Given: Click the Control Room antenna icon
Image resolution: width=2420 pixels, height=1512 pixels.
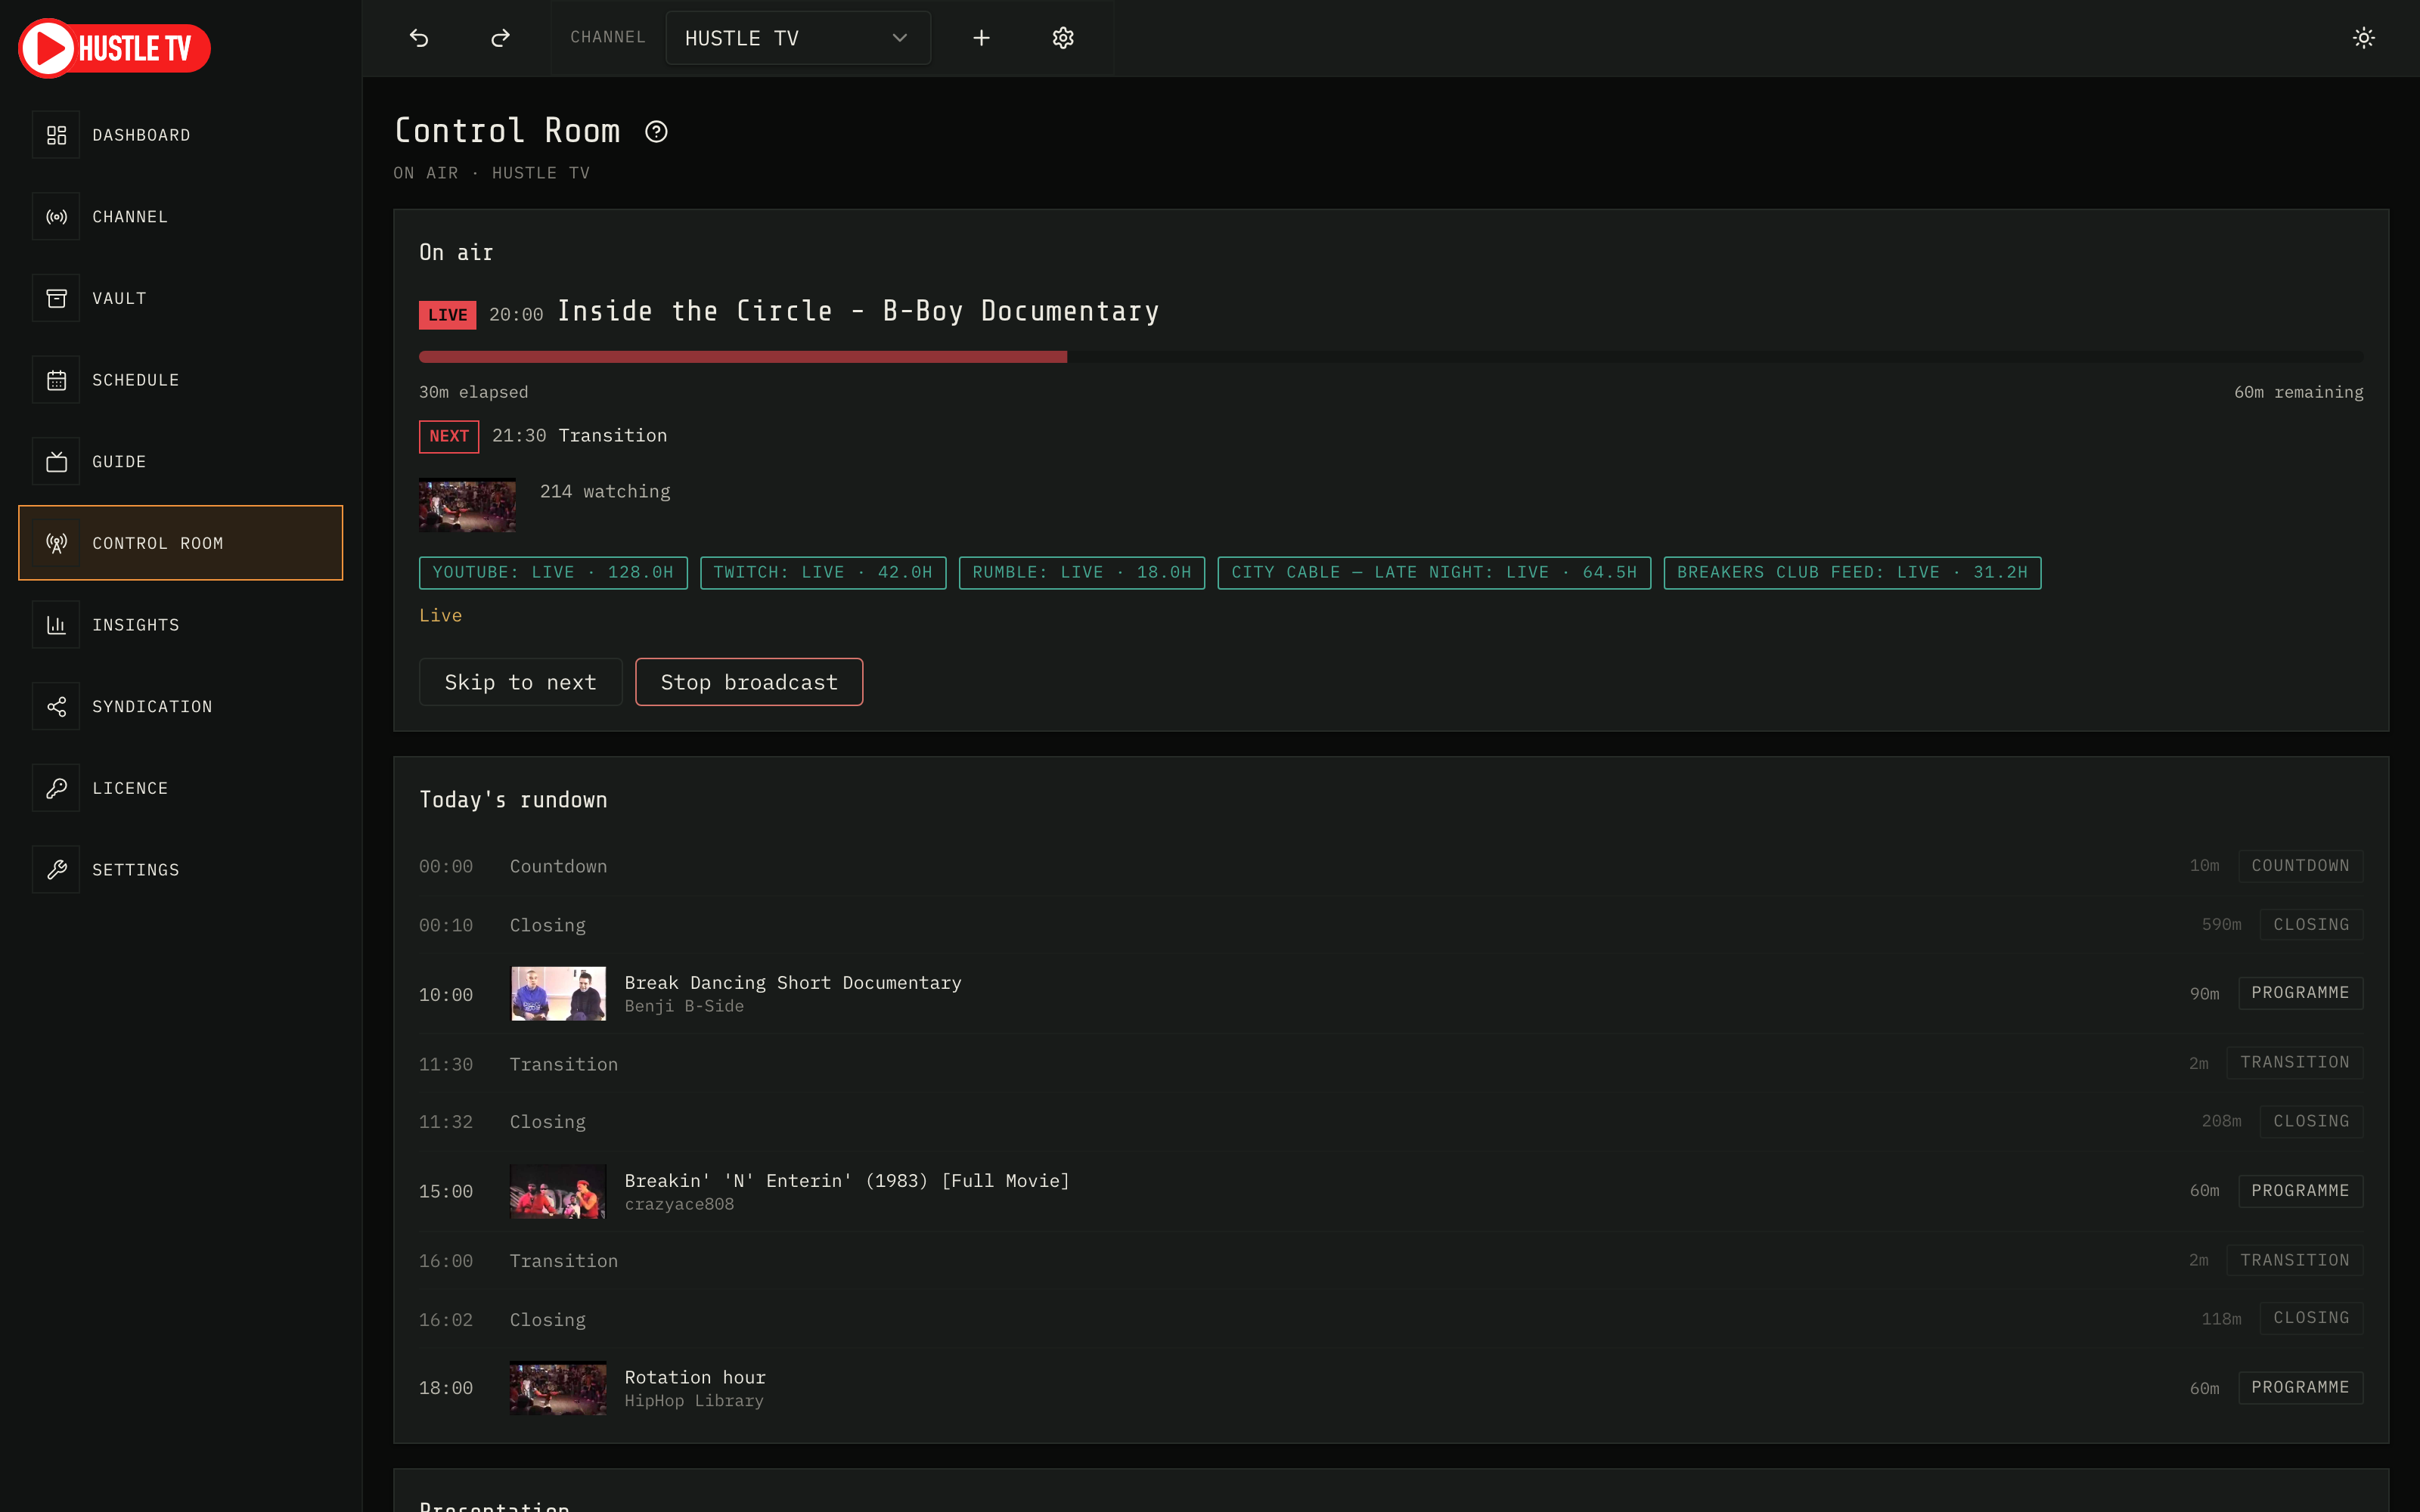Looking at the screenshot, I should pos(56,543).
